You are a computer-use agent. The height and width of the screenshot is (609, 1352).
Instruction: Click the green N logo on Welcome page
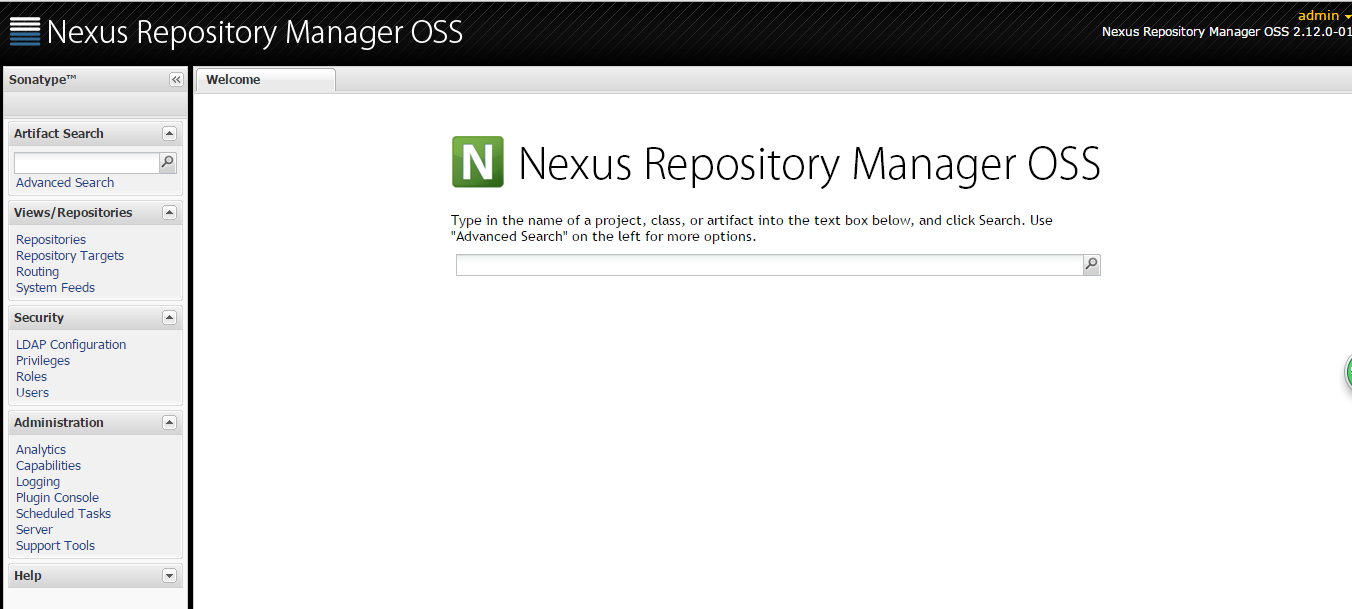click(x=478, y=162)
